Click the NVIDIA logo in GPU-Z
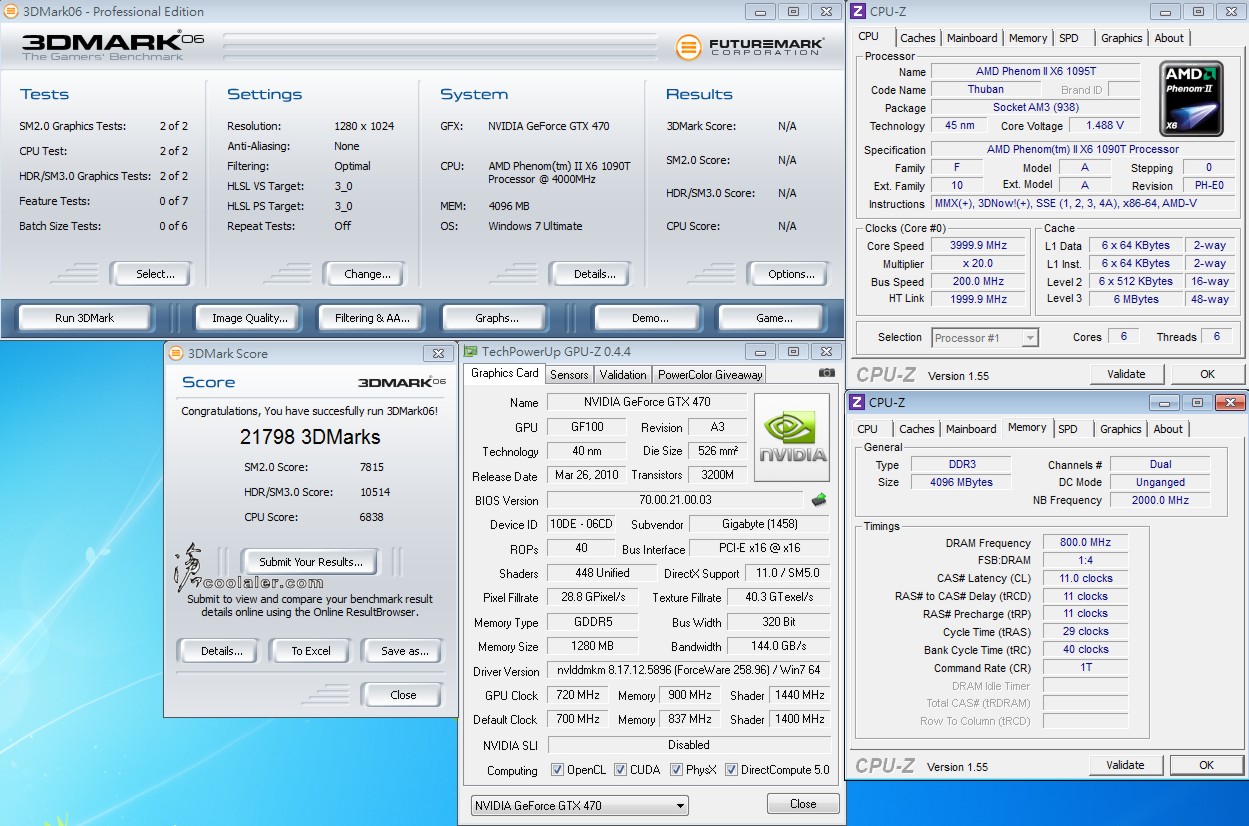Image resolution: width=1249 pixels, height=826 pixels. click(x=791, y=437)
